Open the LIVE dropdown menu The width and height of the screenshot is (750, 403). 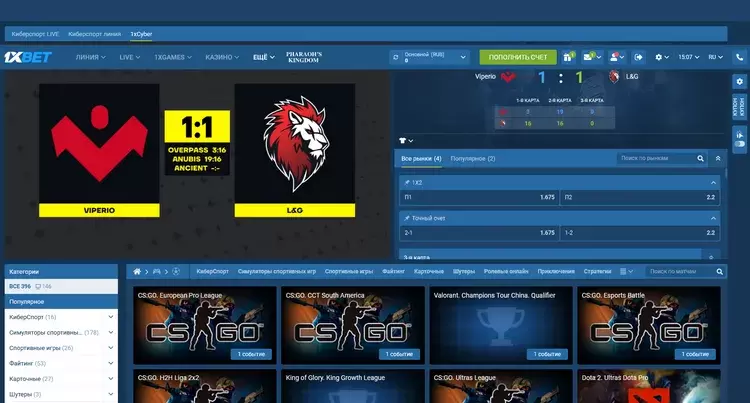point(130,57)
